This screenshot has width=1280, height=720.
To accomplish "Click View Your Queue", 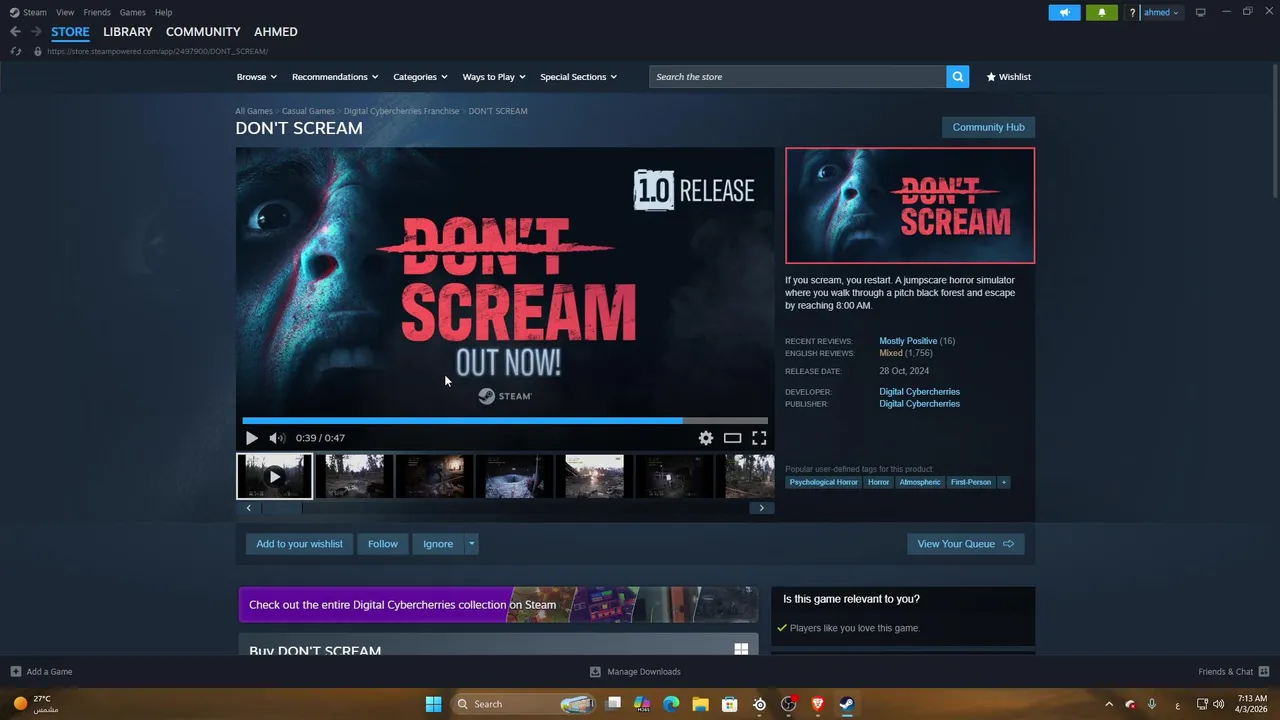I will [x=965, y=544].
